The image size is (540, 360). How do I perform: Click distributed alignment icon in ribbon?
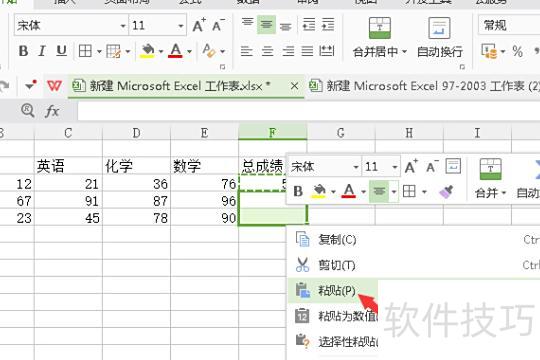pyautogui.click(x=326, y=51)
